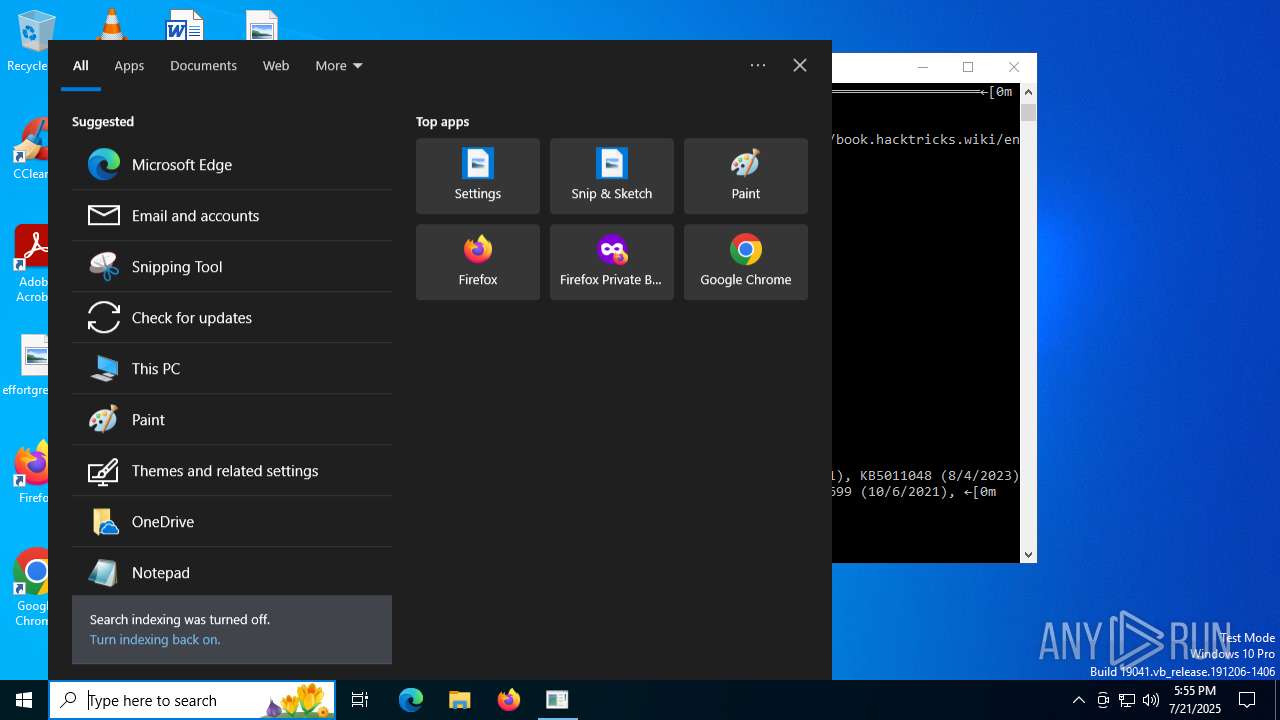Open OneDrive from suggestions

click(232, 522)
